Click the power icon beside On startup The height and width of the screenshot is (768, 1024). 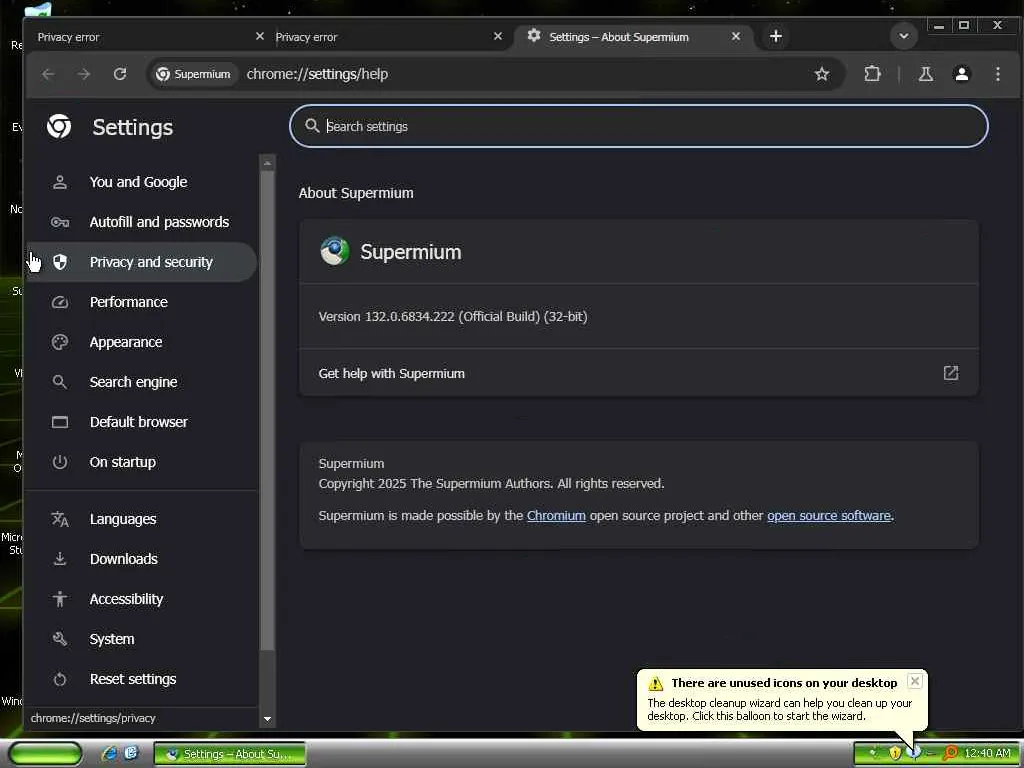pyautogui.click(x=59, y=462)
